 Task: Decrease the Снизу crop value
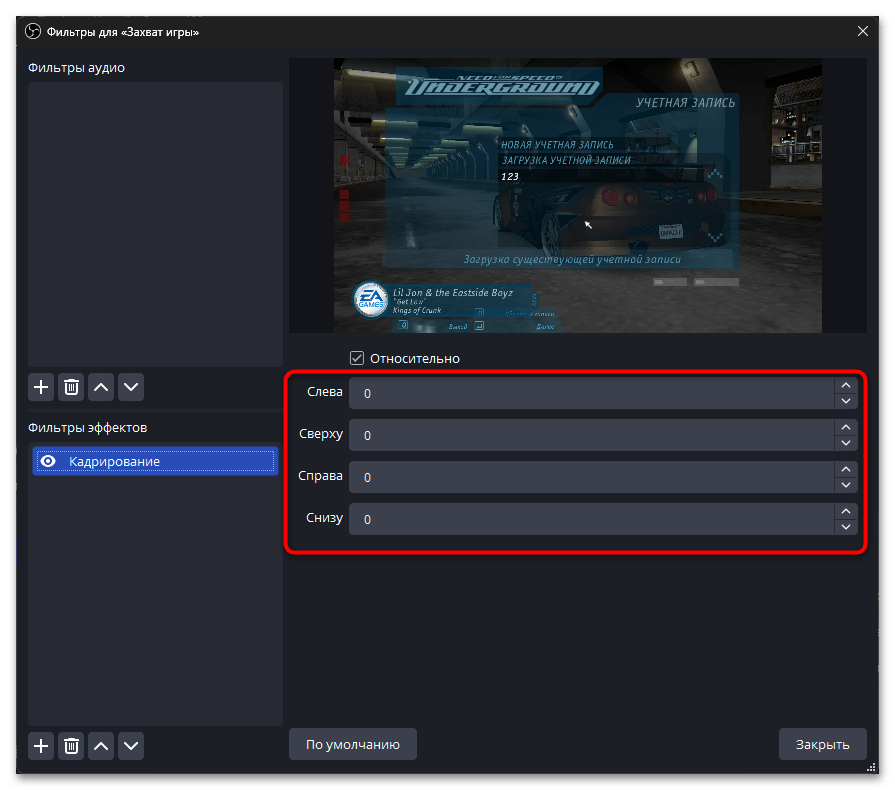tap(846, 527)
